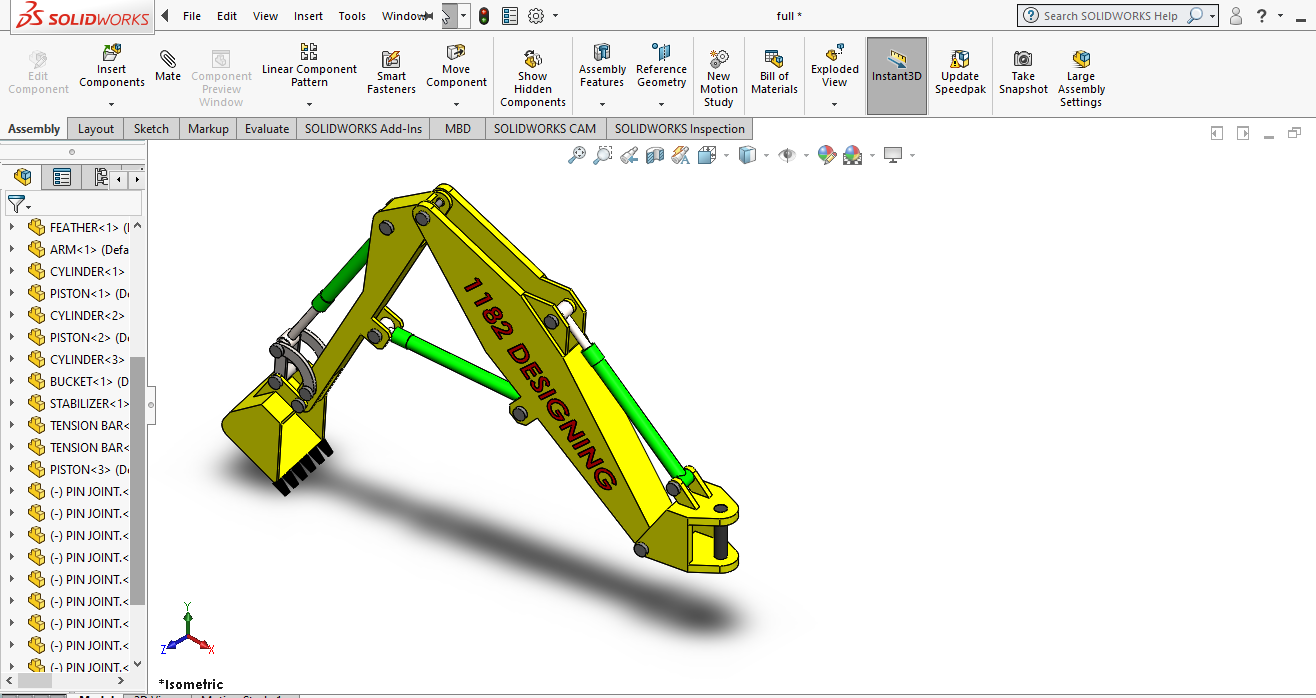Click Dynamic Annotation Views icon
This screenshot has width=1316, height=698.
680,155
